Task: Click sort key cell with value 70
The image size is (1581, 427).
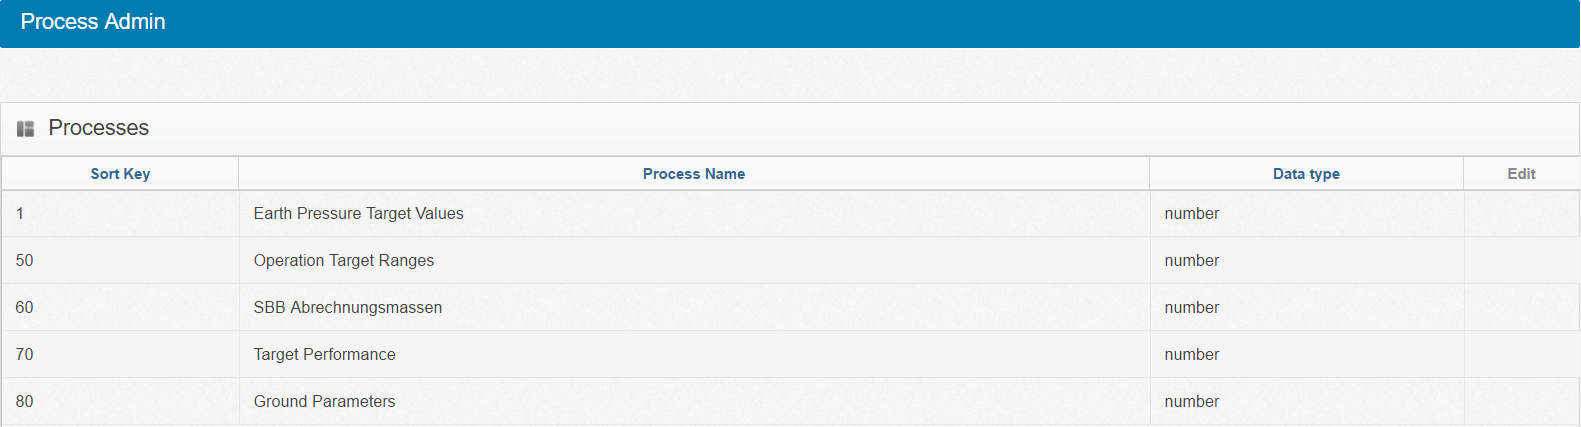Action: click(24, 355)
